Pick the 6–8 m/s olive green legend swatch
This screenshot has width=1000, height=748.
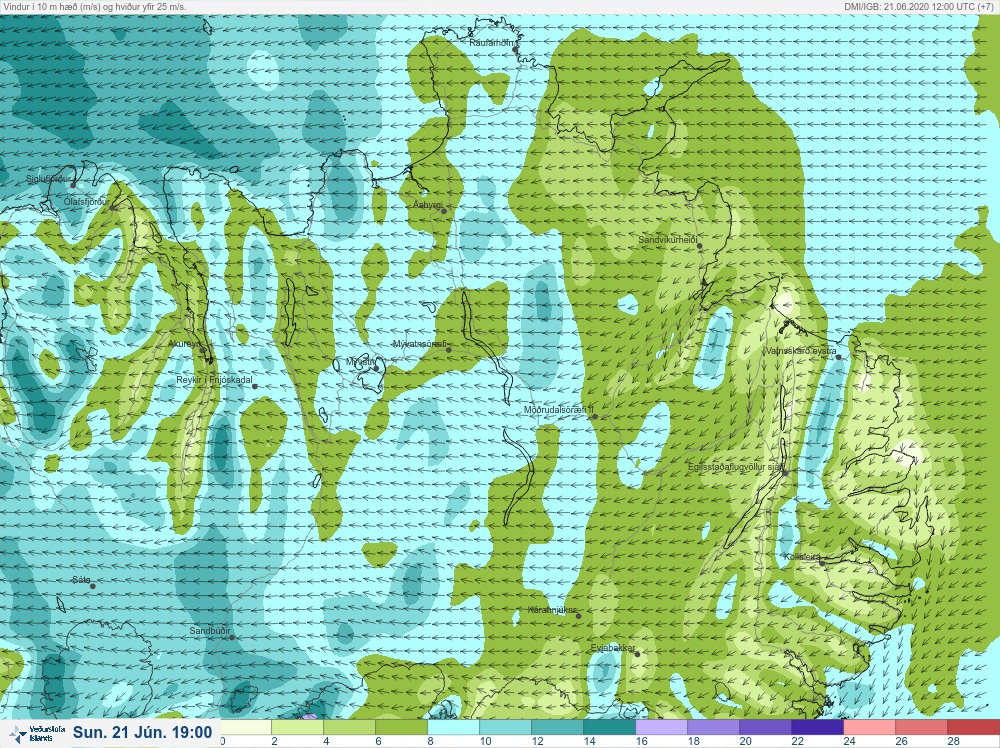[401, 728]
